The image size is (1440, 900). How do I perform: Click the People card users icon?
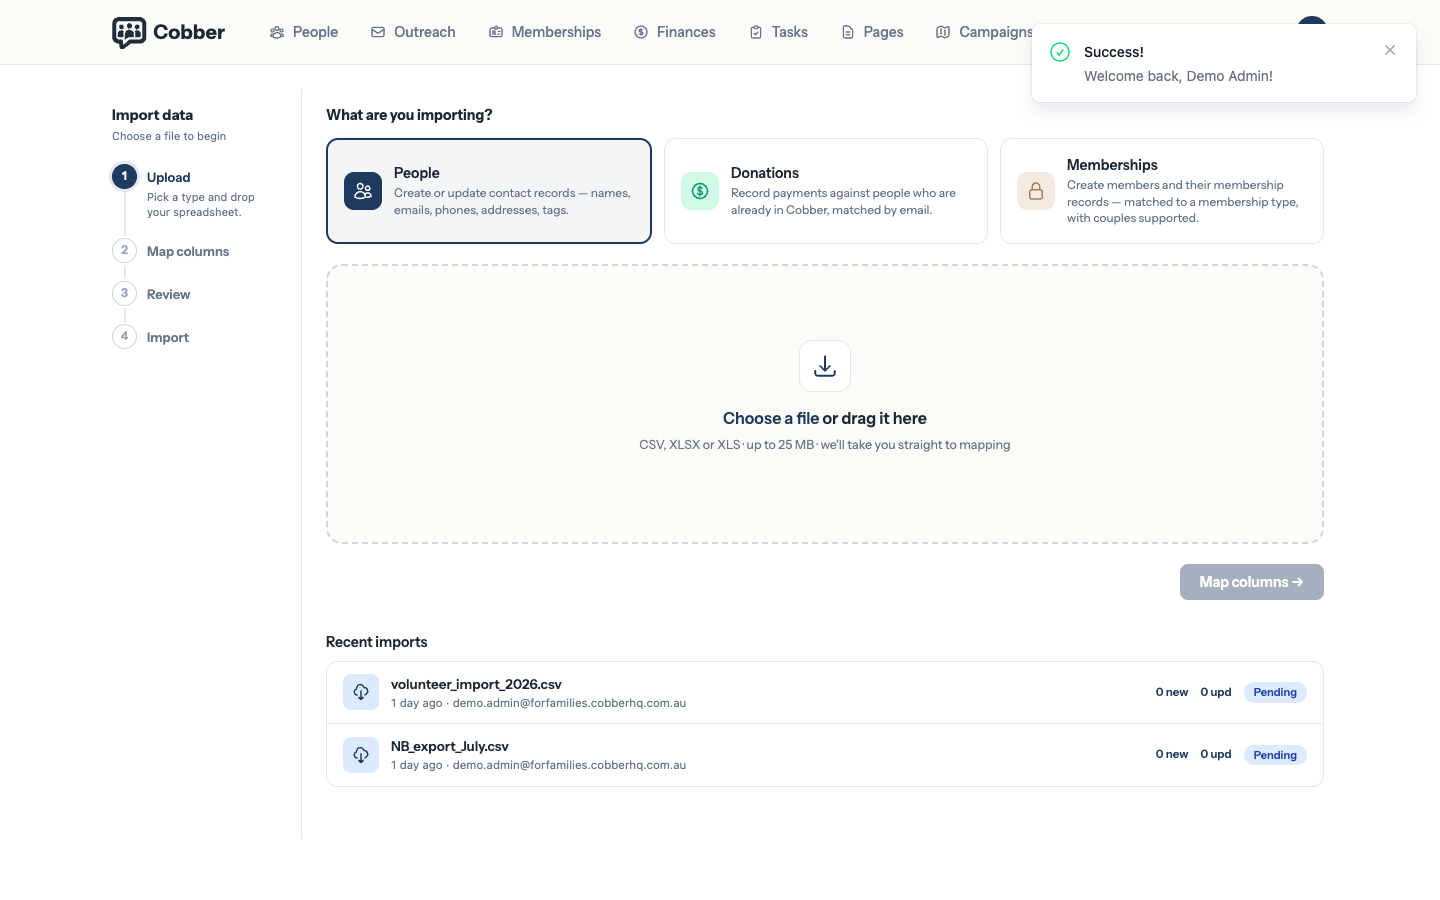(363, 191)
